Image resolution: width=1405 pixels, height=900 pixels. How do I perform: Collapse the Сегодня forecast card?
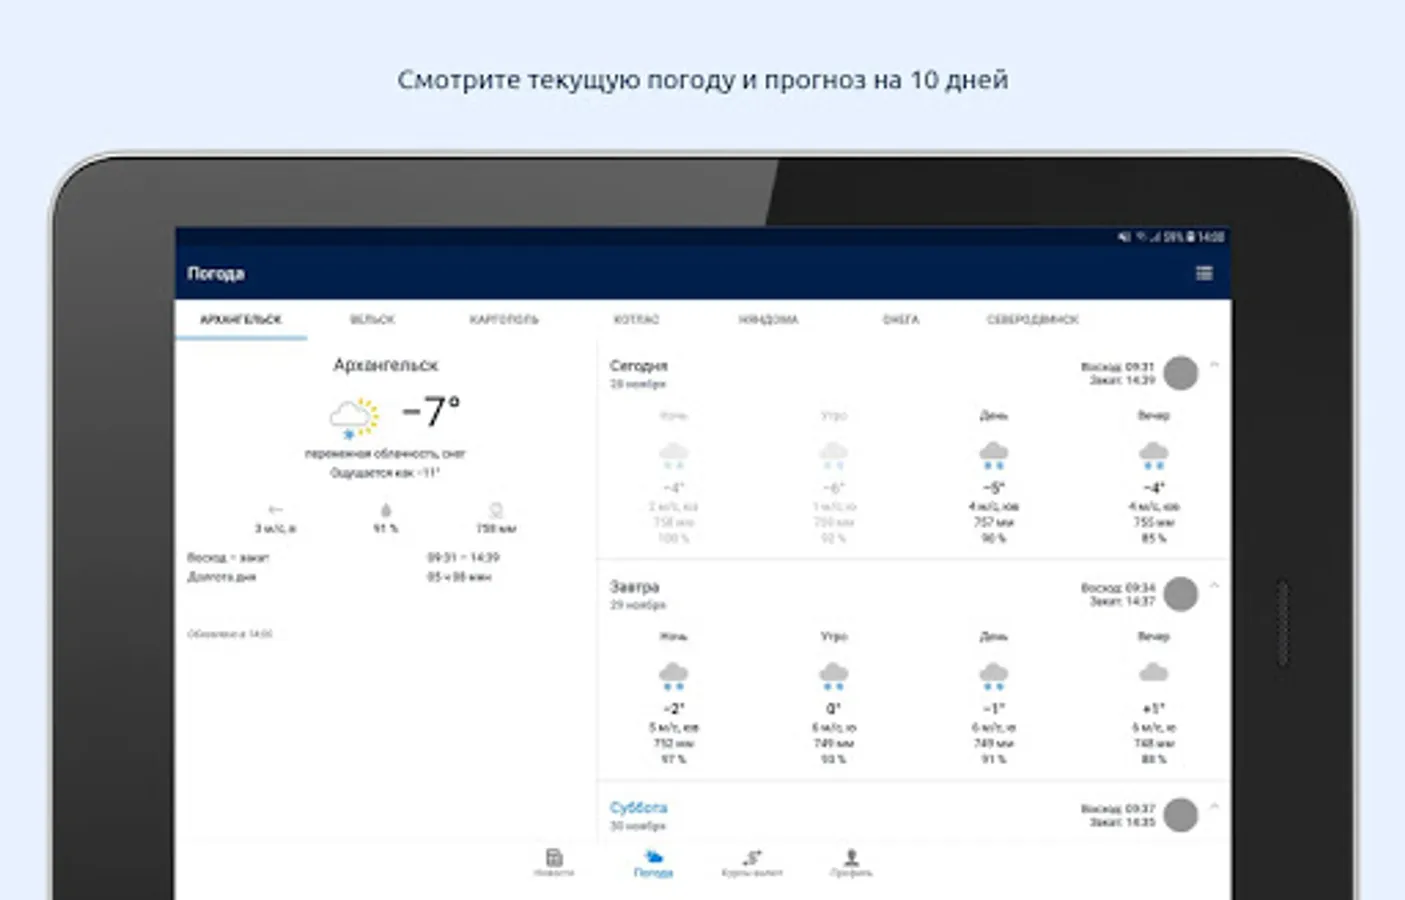click(x=1214, y=365)
